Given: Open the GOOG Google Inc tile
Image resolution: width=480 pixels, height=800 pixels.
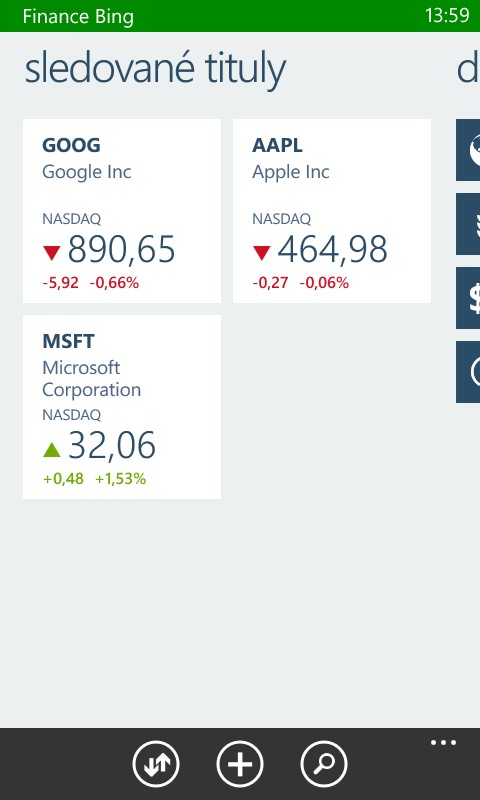Looking at the screenshot, I should [122, 211].
